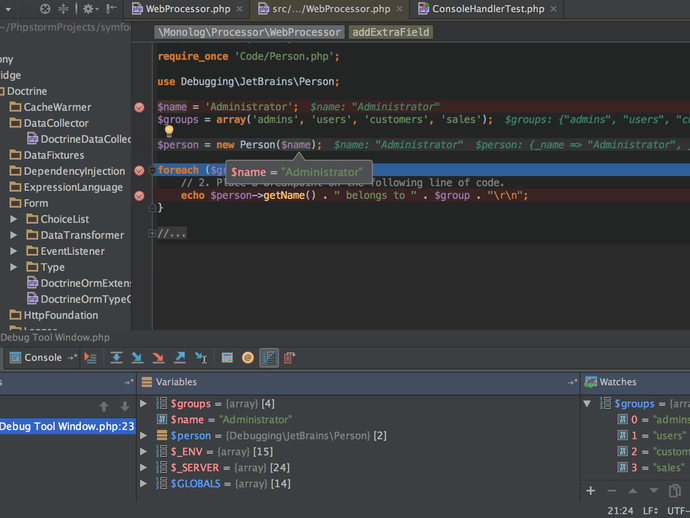Open the Console tab in debug panel
Screen dimensions: 690x518
pos(42,357)
